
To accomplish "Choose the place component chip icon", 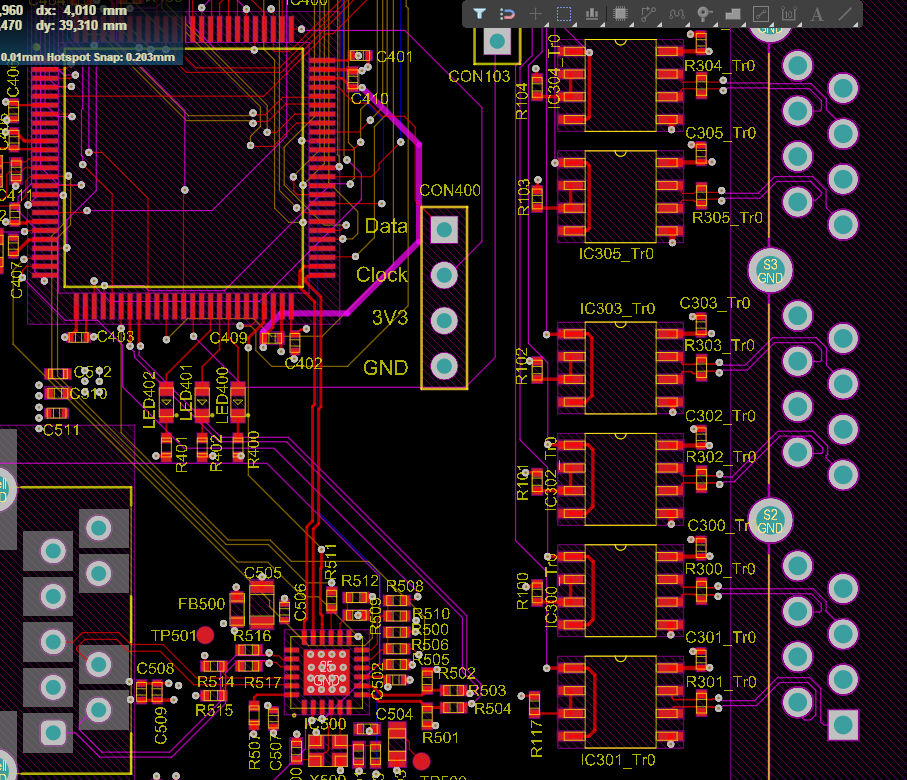I will tap(620, 14).
